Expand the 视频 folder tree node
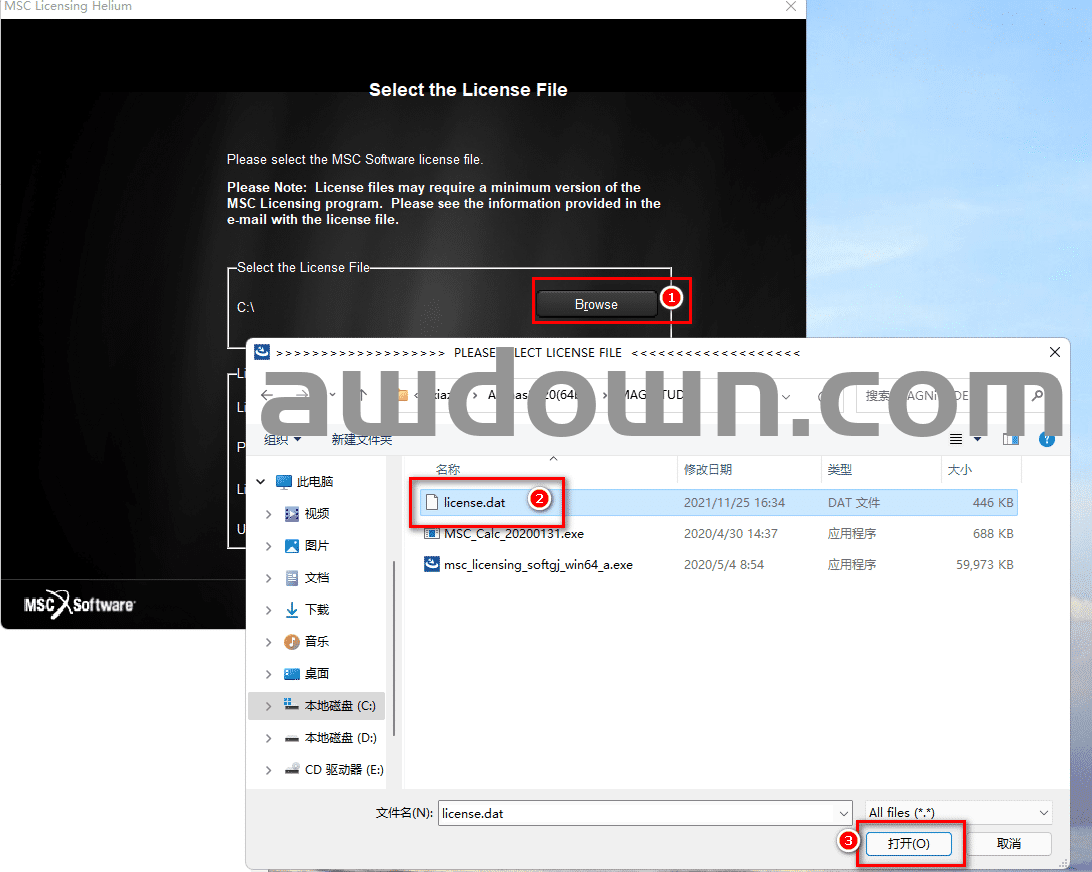 pos(268,514)
